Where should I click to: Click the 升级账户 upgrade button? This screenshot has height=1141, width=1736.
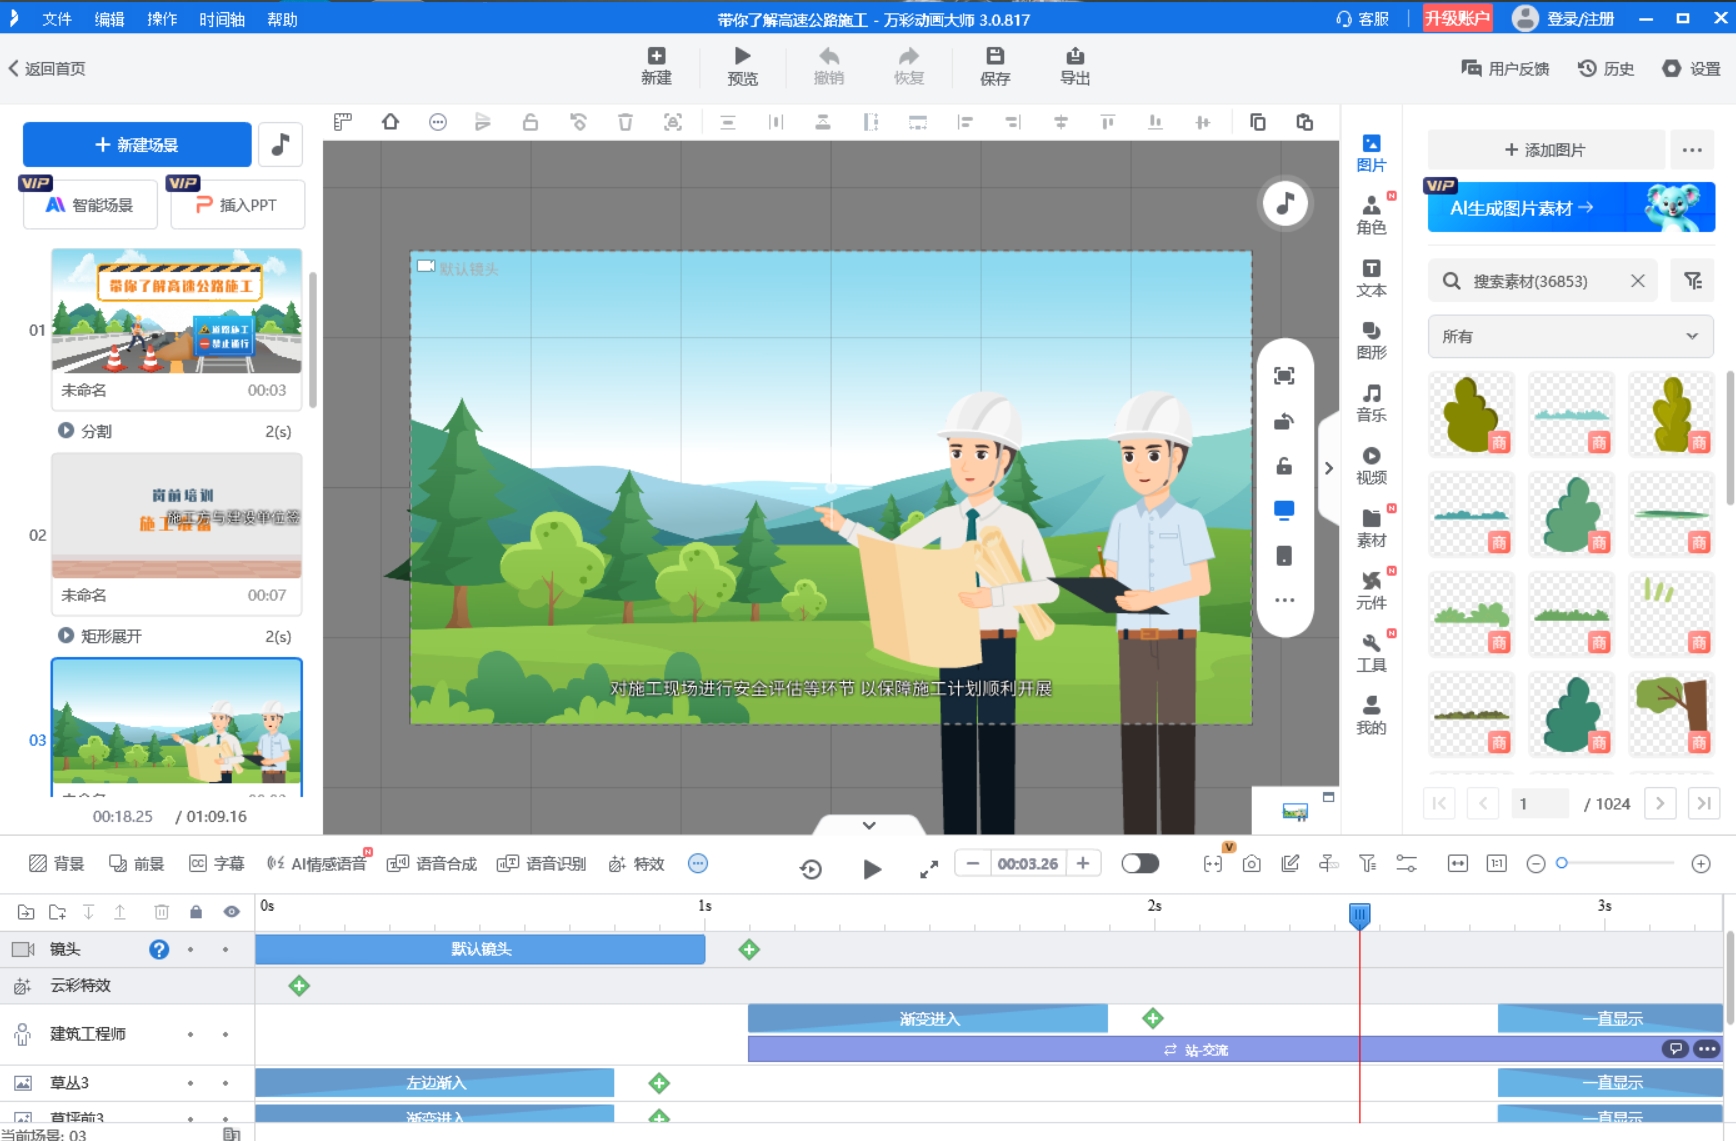(x=1457, y=18)
